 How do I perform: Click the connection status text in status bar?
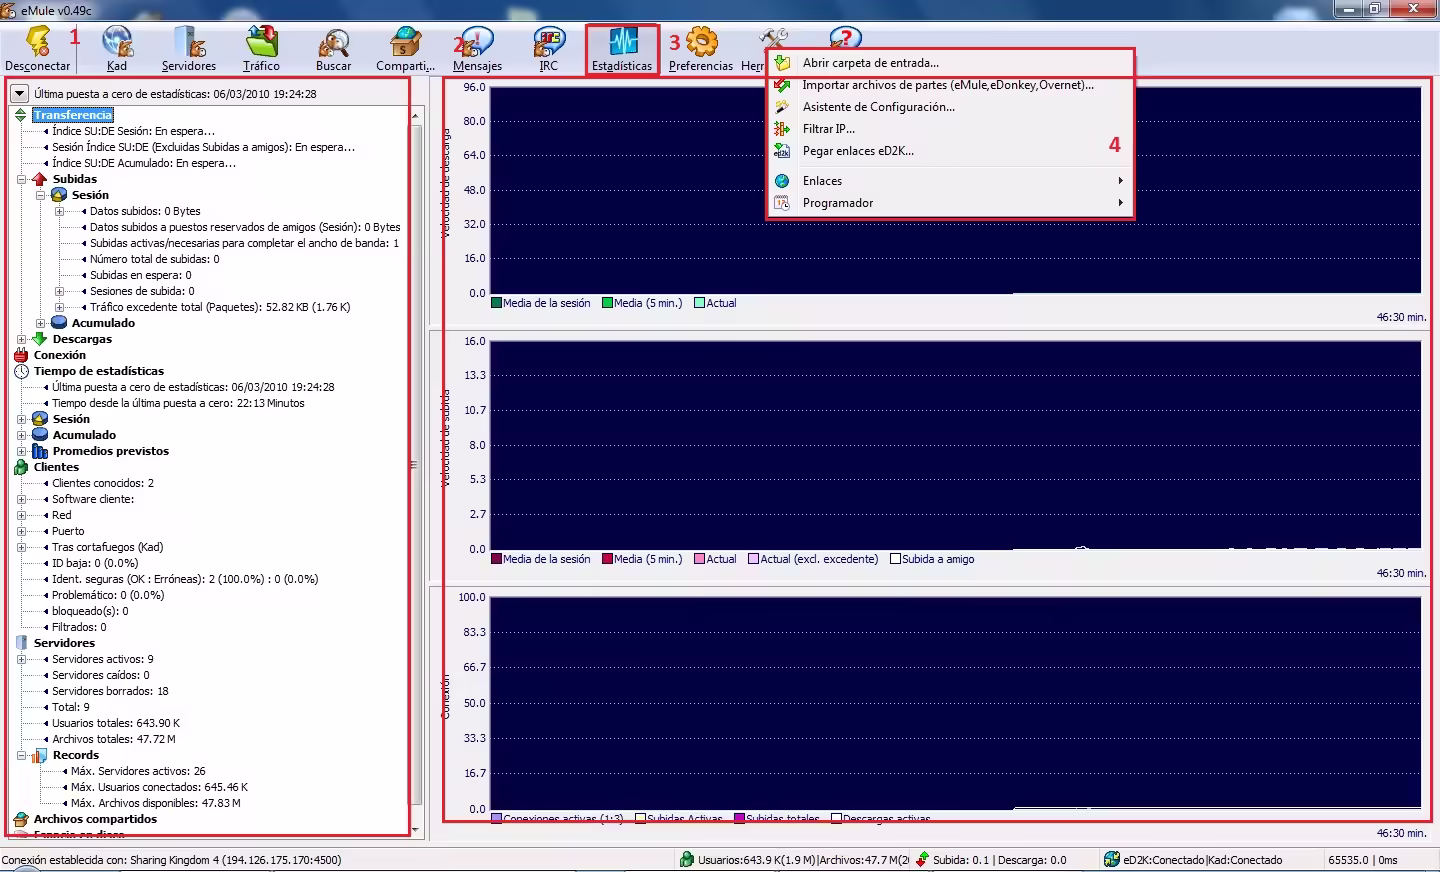point(171,860)
